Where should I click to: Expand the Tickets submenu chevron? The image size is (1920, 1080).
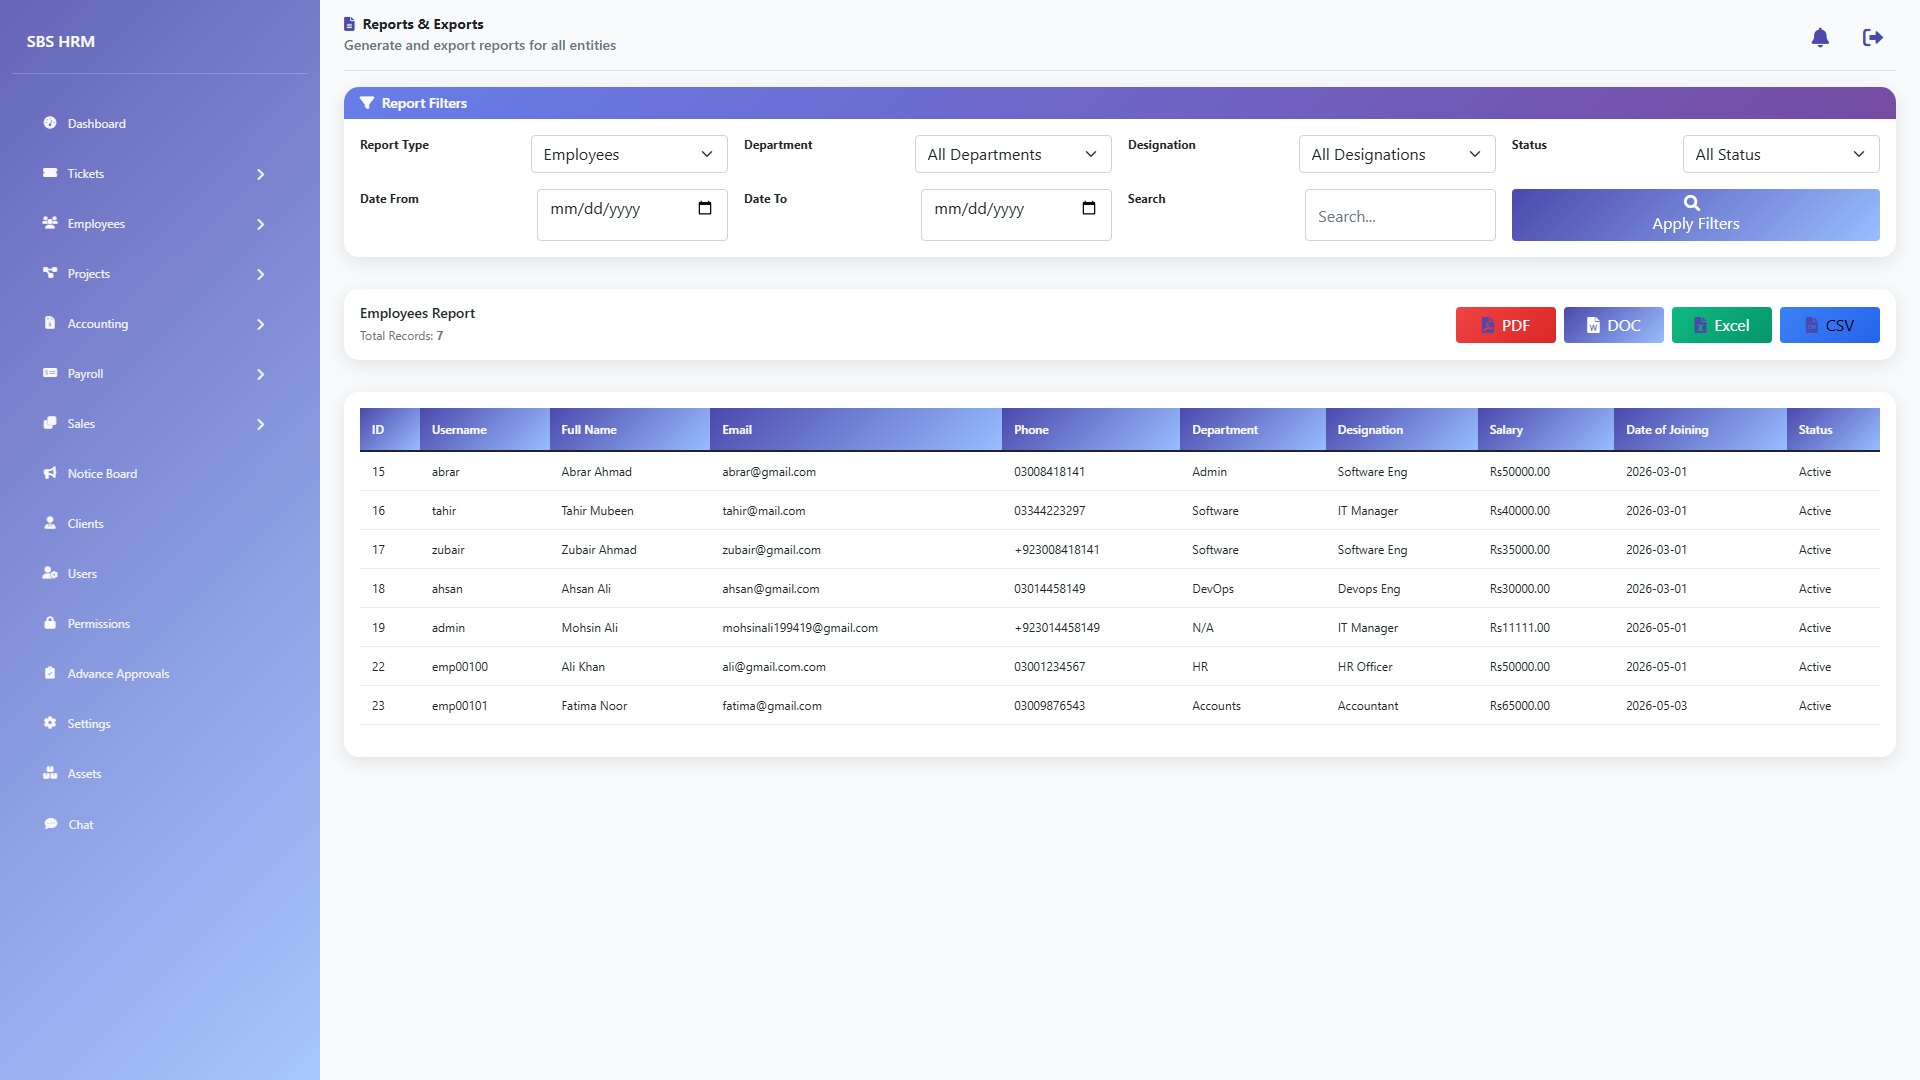pyautogui.click(x=261, y=174)
